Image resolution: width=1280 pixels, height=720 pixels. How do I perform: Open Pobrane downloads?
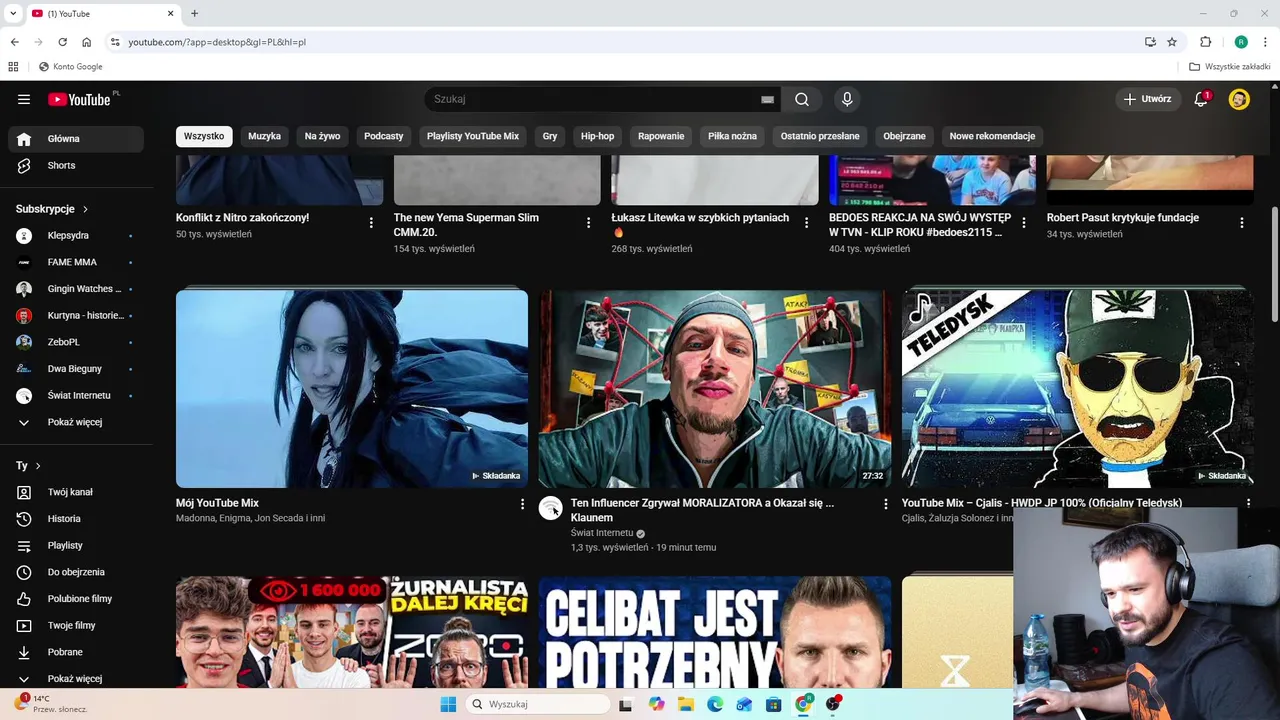coord(76,652)
